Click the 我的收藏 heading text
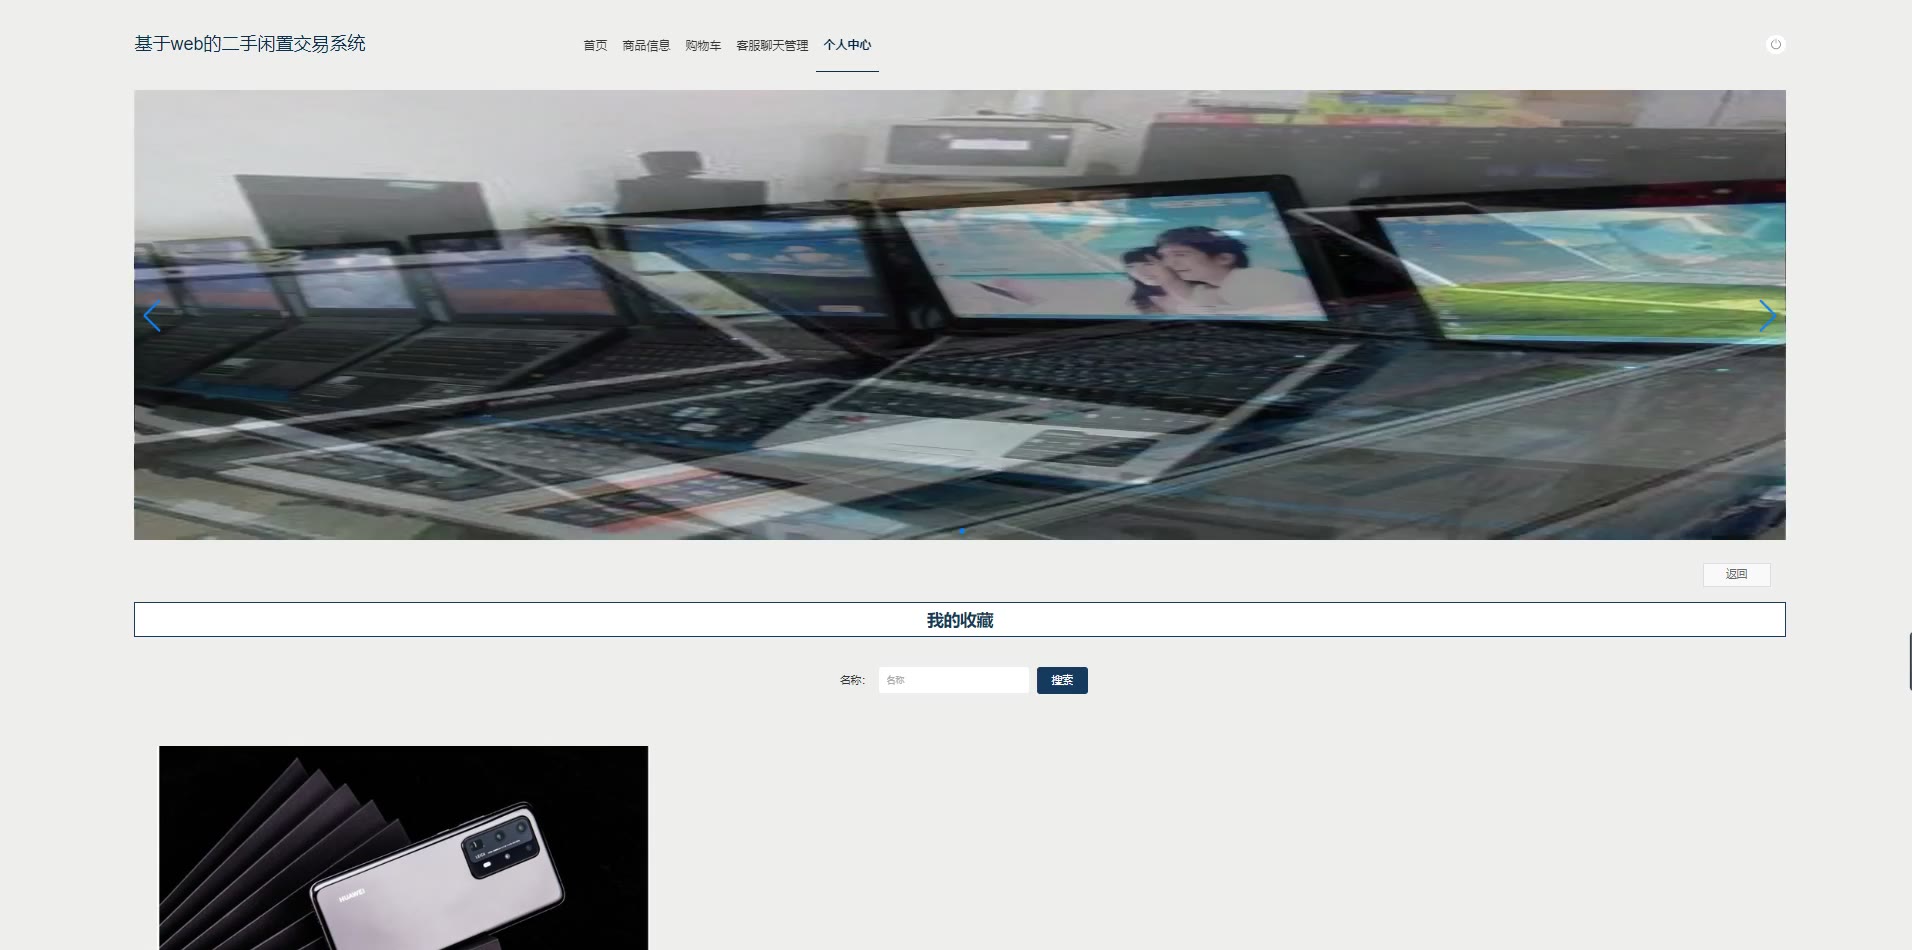This screenshot has height=950, width=1912. point(960,620)
